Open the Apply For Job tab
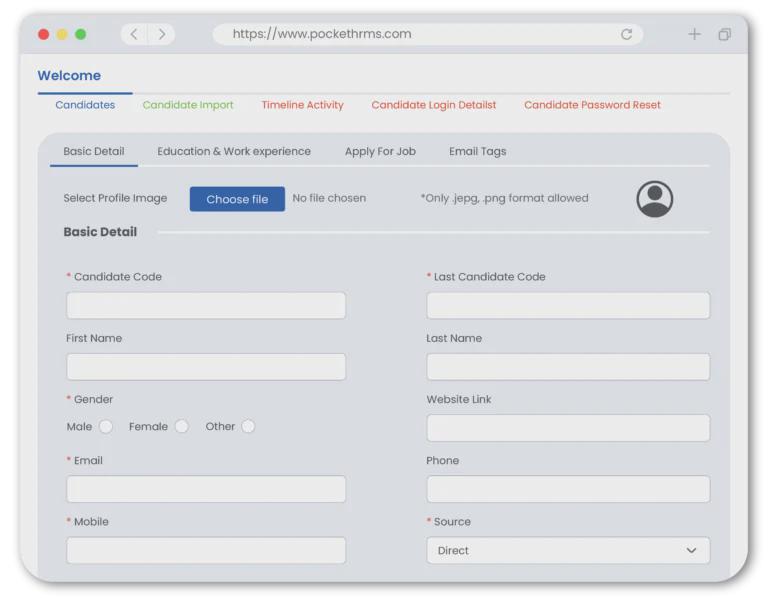768x598 pixels. 380,152
